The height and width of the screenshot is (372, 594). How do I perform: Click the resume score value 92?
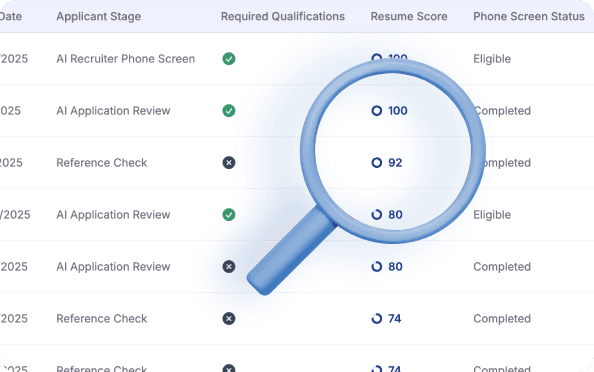(395, 163)
